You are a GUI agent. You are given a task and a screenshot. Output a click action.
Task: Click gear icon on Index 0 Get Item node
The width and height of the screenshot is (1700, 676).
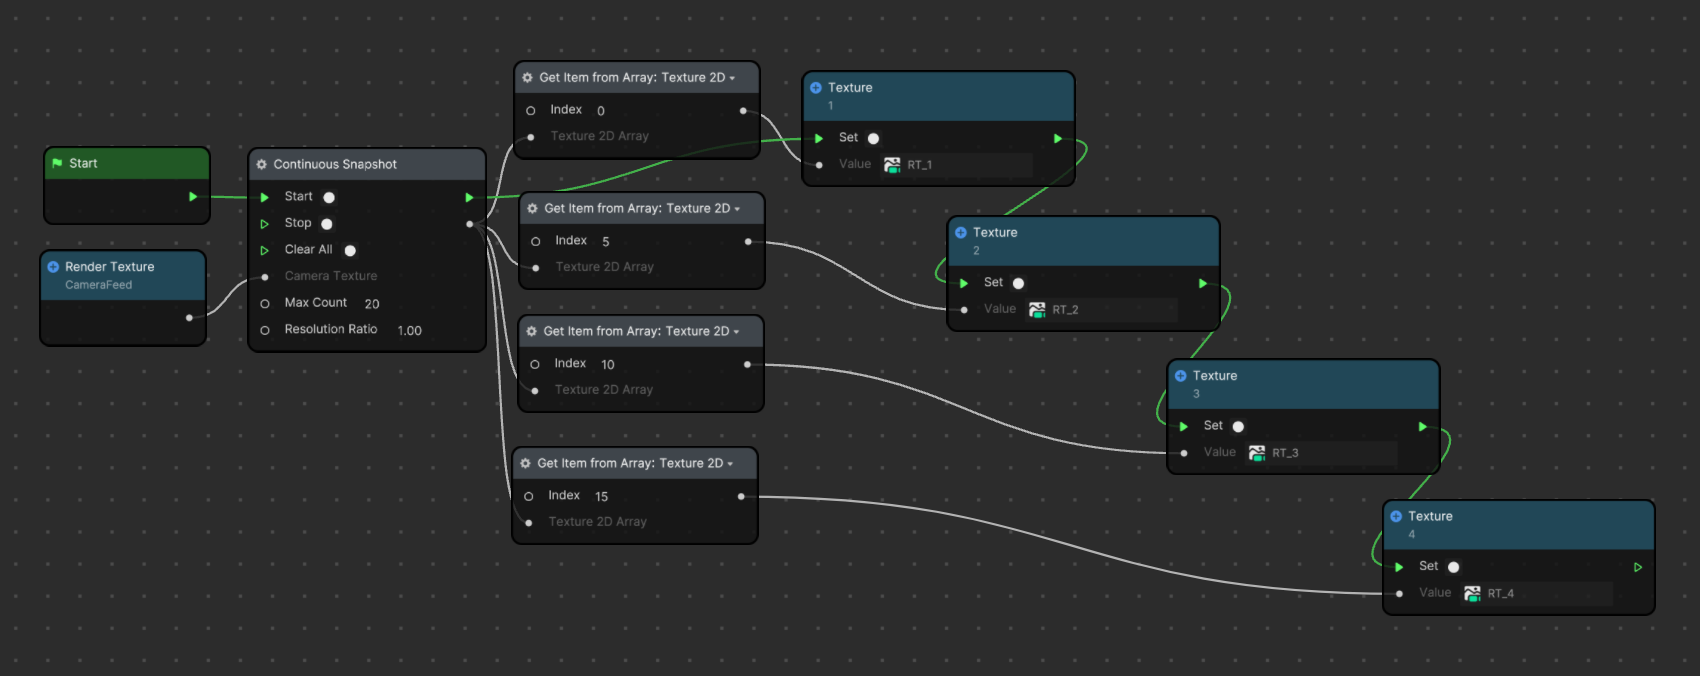(x=528, y=77)
